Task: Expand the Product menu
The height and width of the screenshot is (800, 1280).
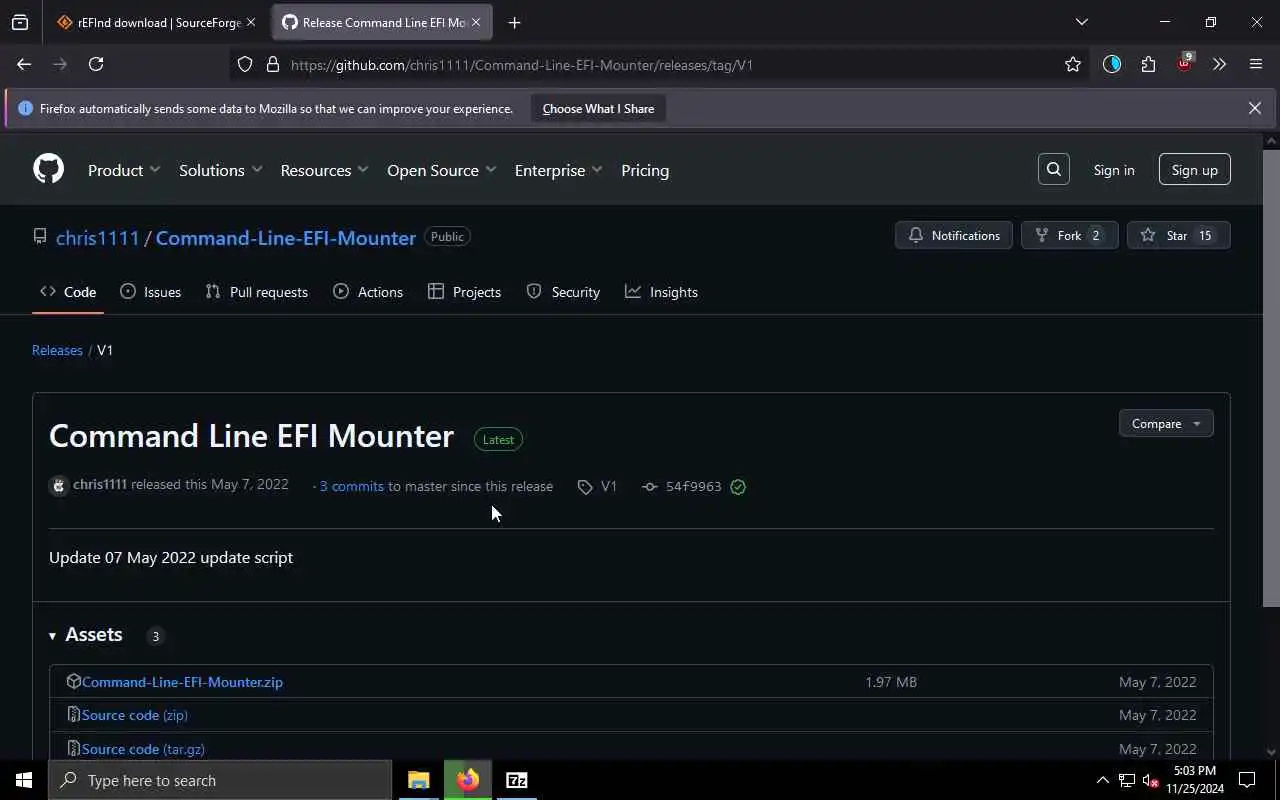Action: pos(124,170)
